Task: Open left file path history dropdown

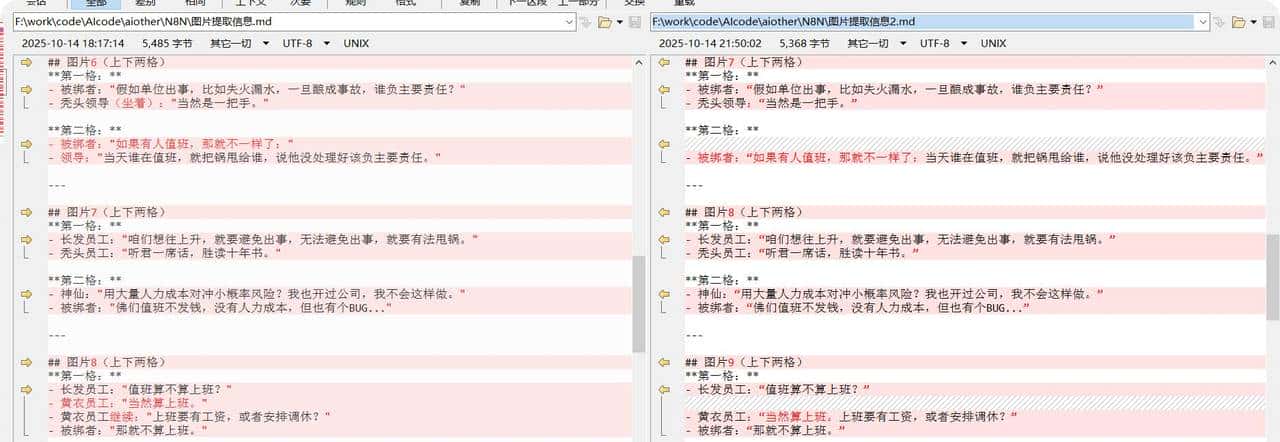Action: [x=570, y=22]
